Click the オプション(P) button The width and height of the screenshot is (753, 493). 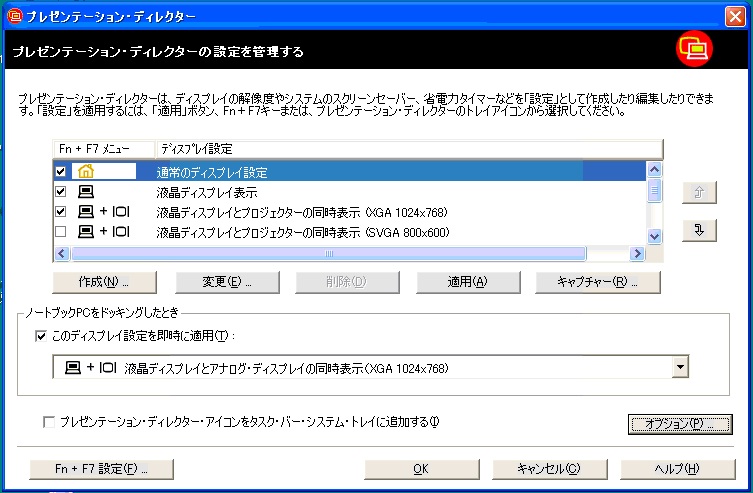(680, 423)
